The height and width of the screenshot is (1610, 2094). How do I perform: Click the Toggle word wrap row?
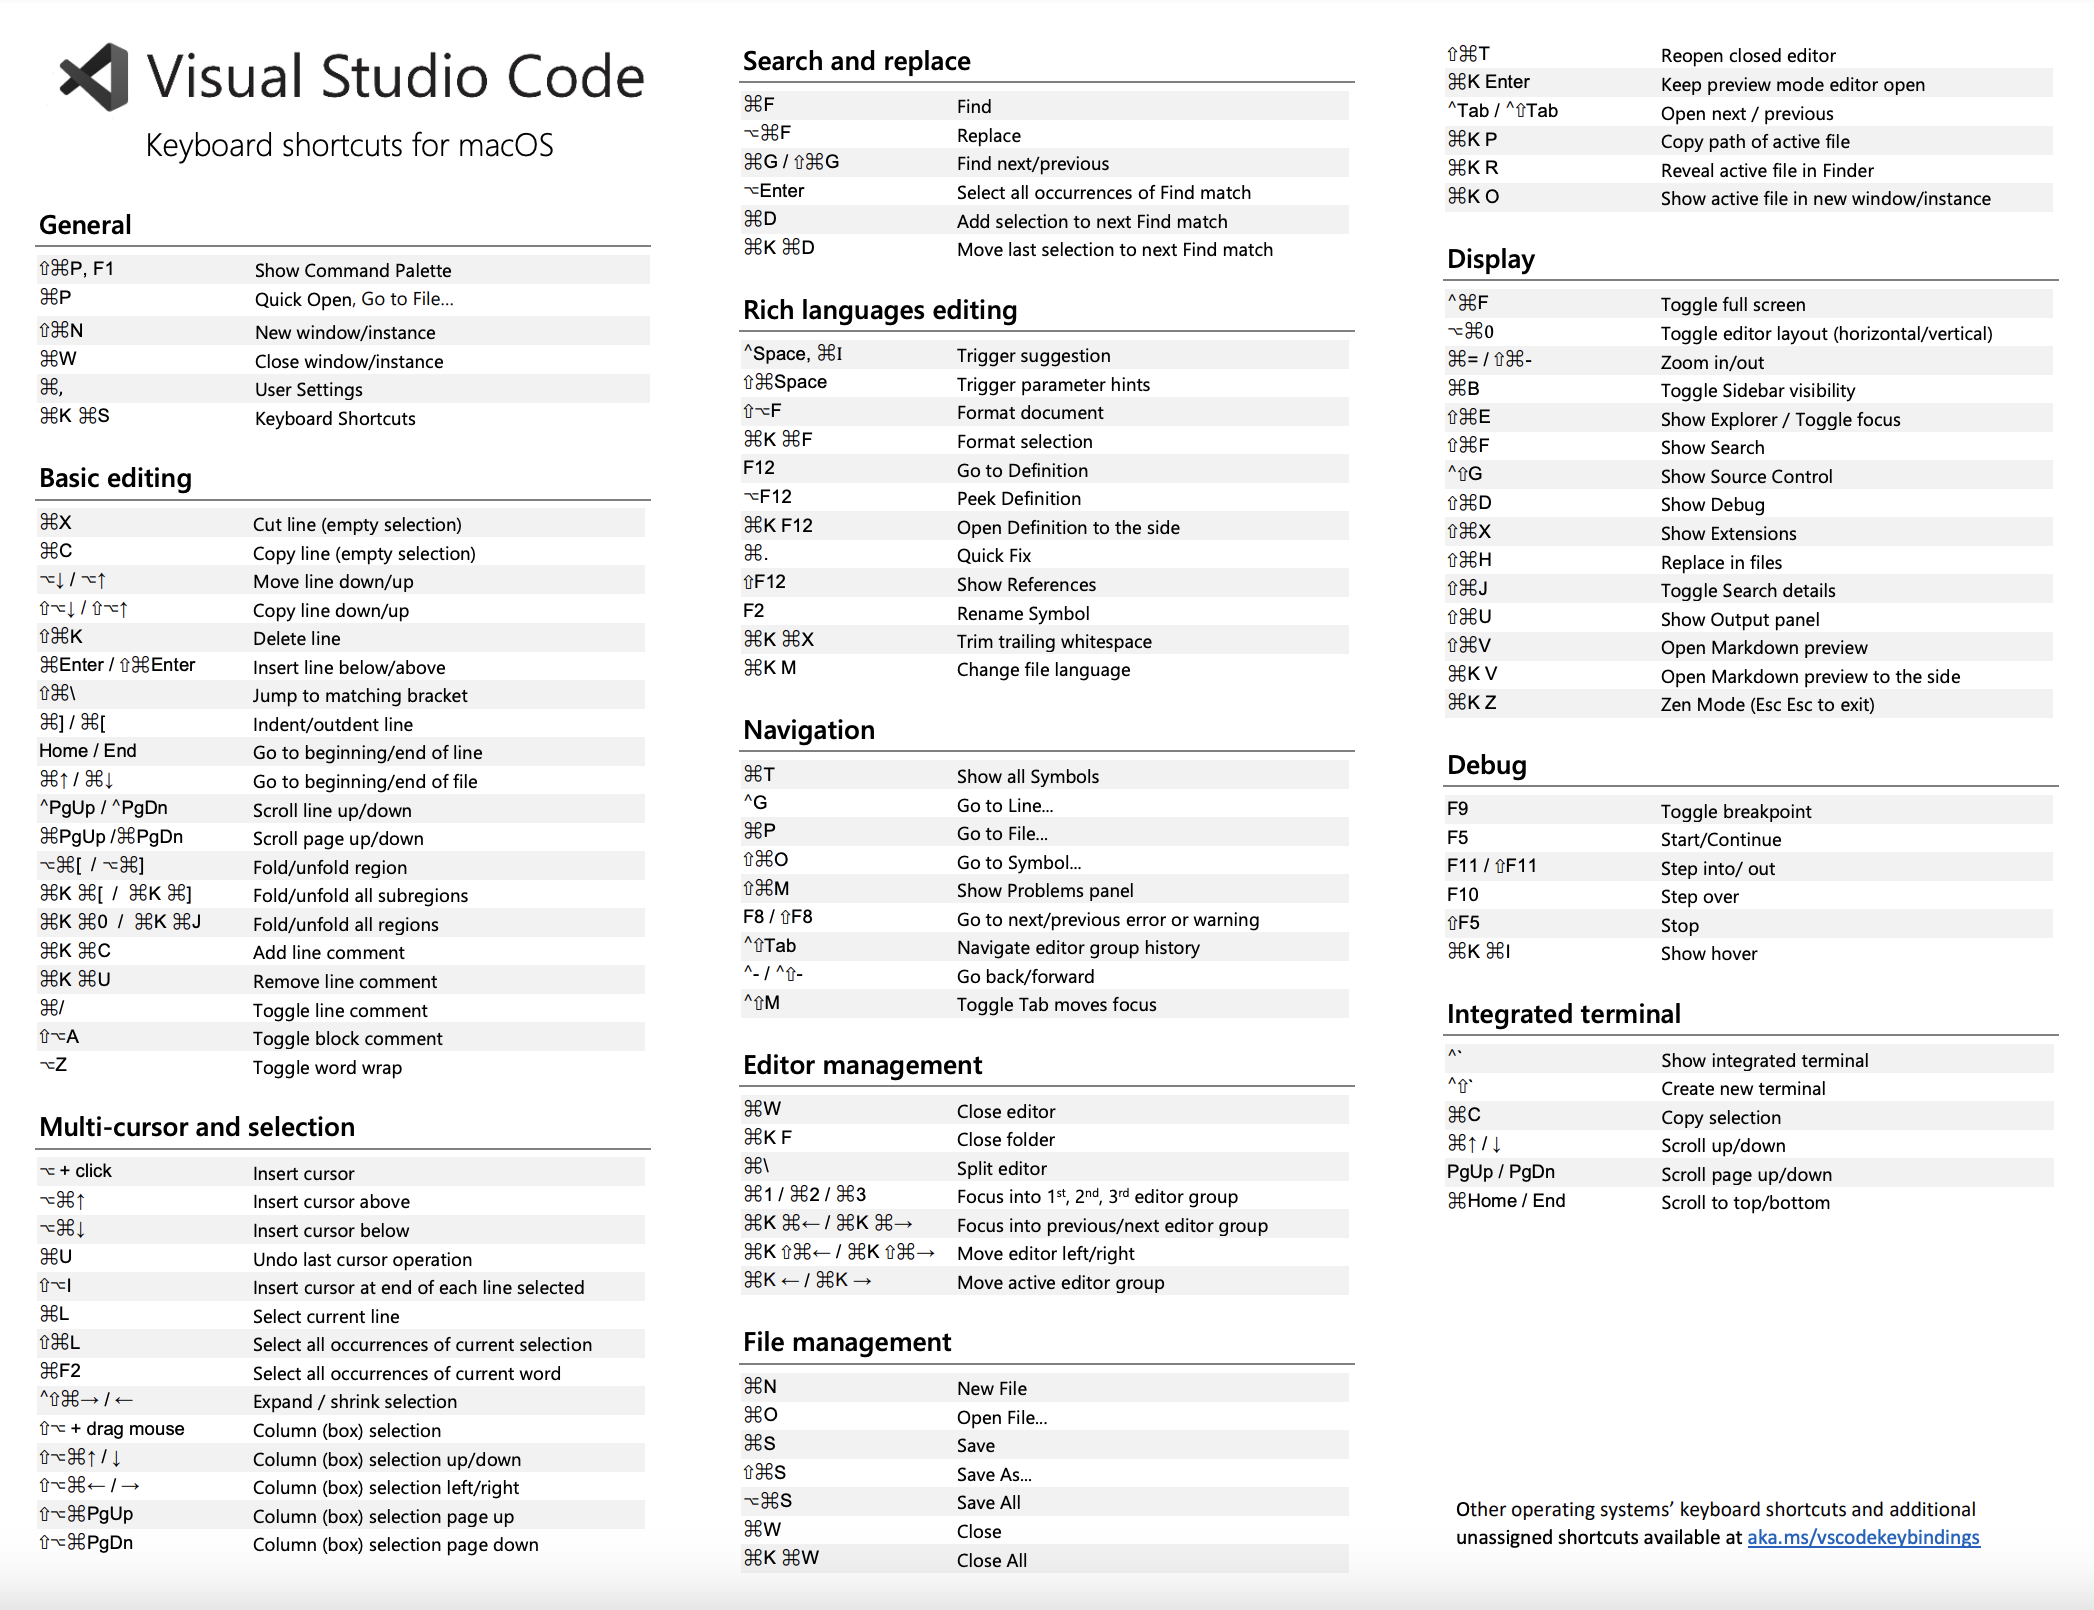tap(327, 1067)
